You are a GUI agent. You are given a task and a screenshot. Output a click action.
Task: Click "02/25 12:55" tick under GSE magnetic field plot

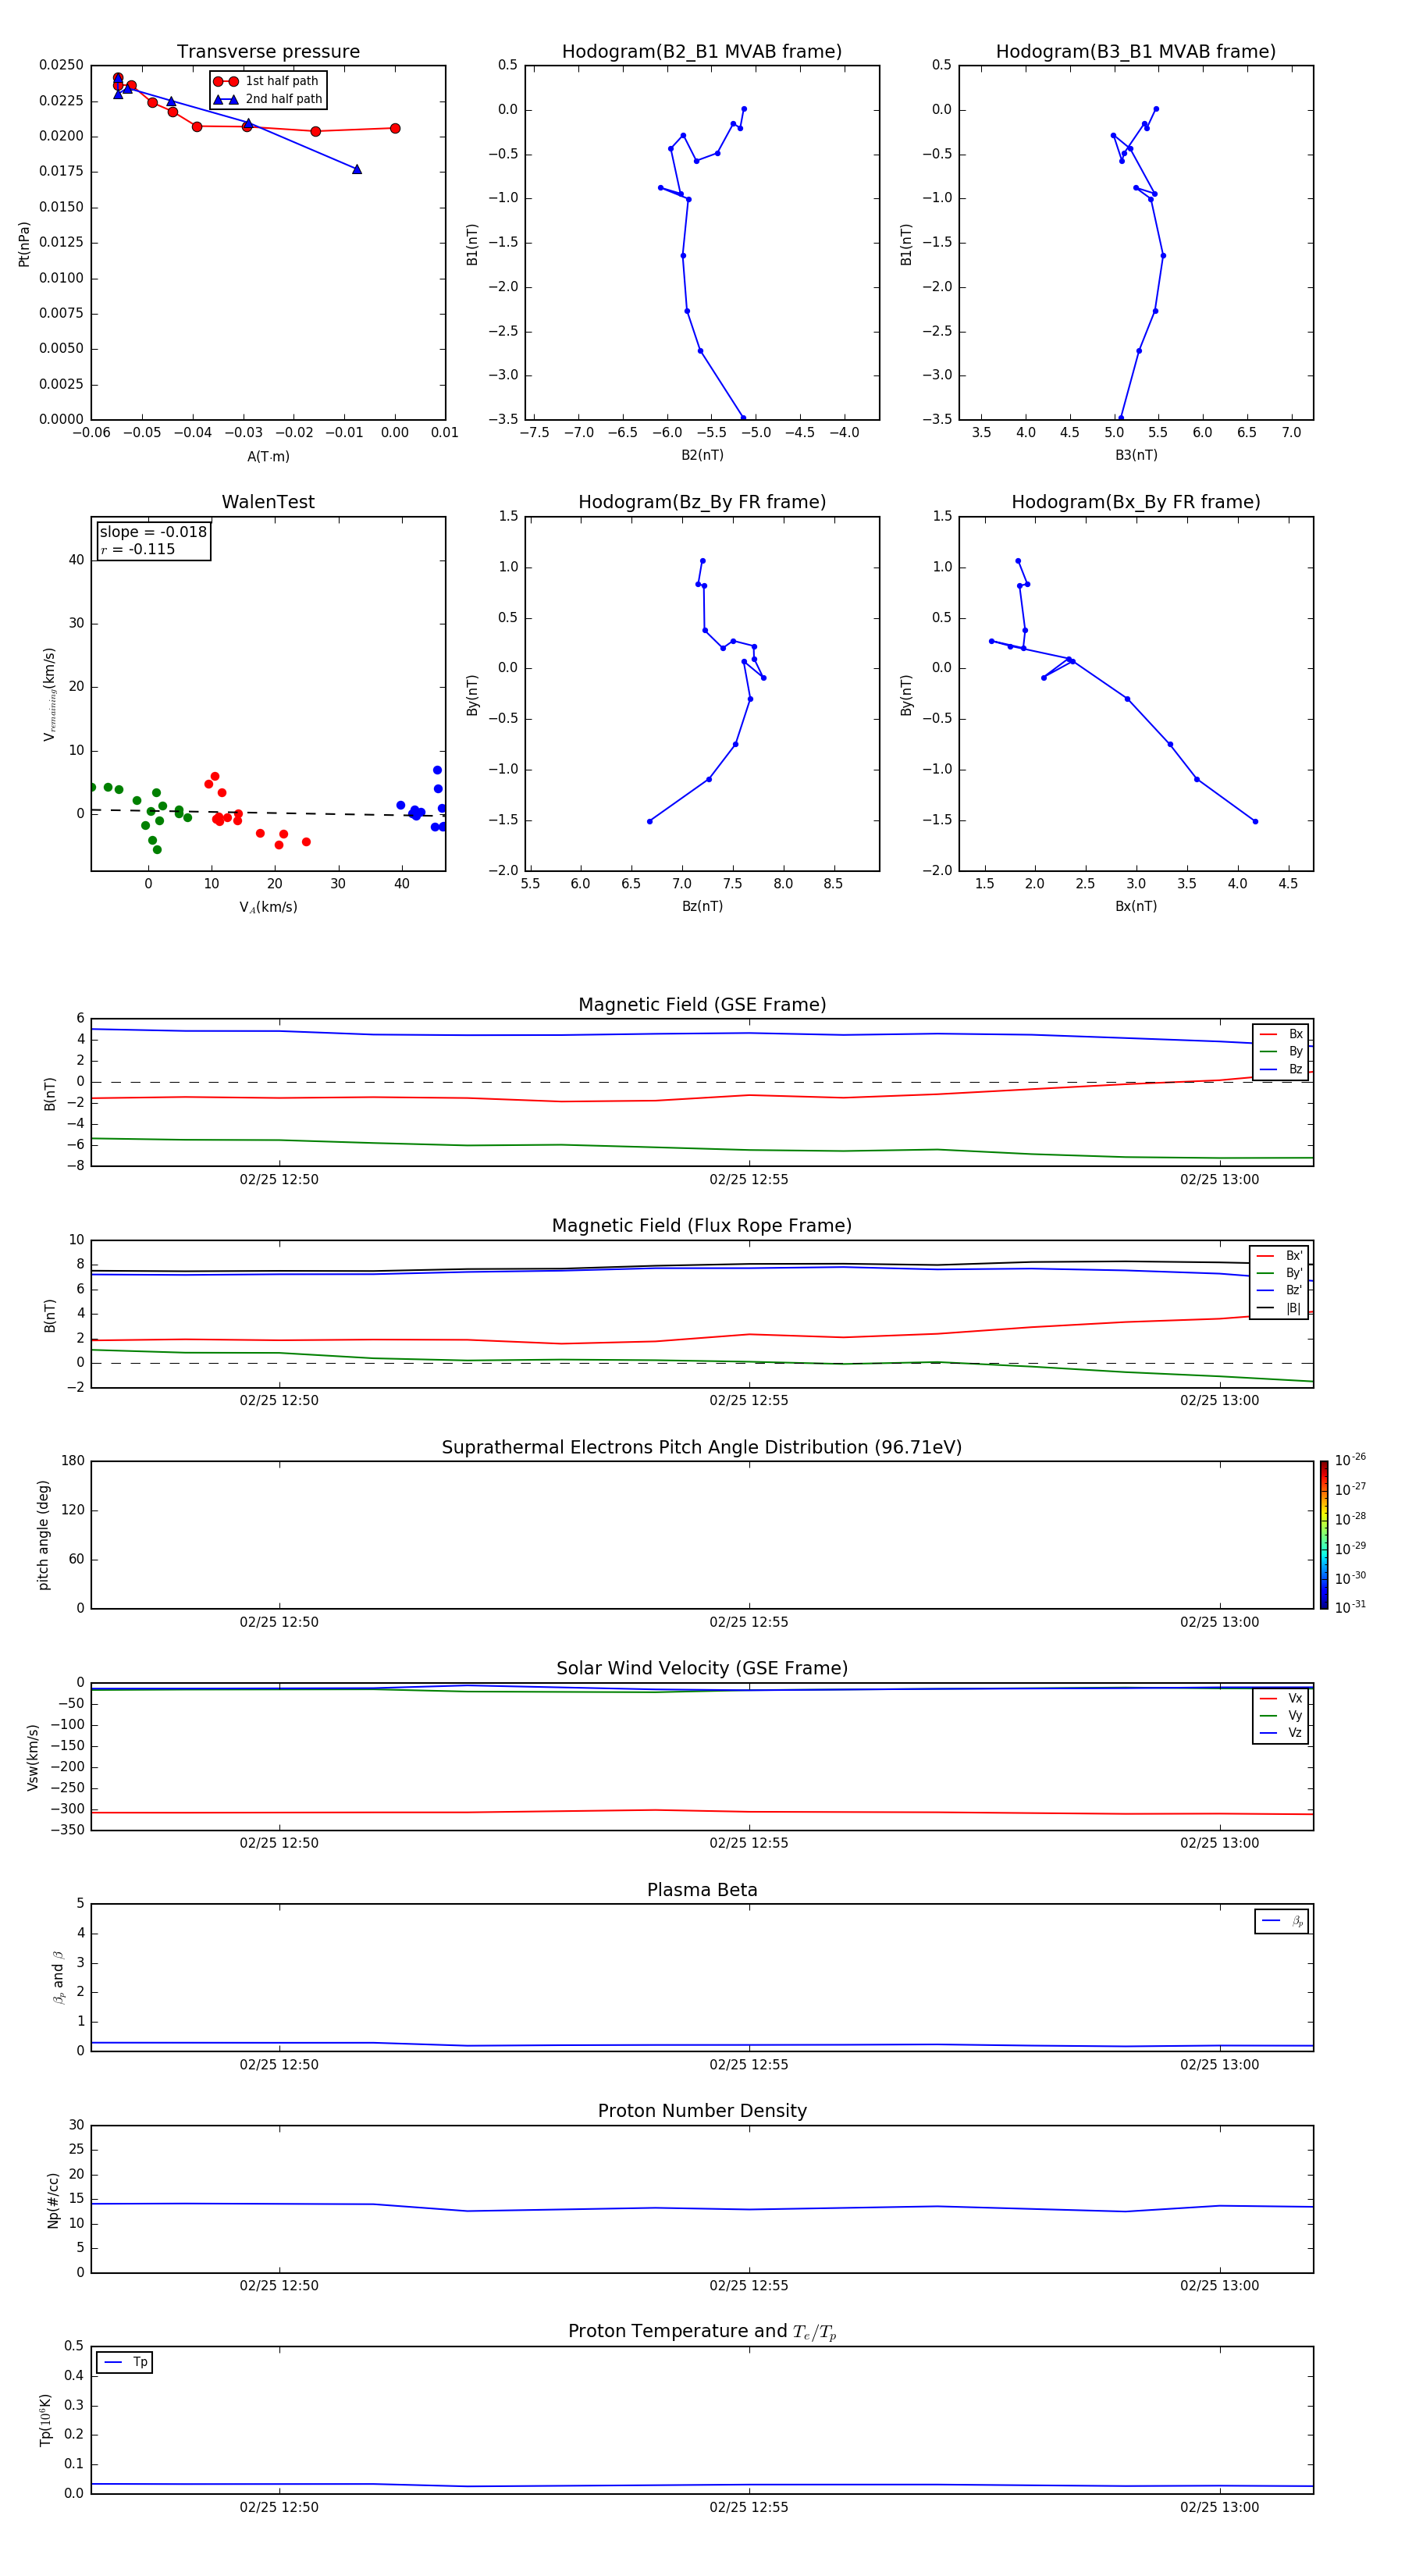[749, 1180]
